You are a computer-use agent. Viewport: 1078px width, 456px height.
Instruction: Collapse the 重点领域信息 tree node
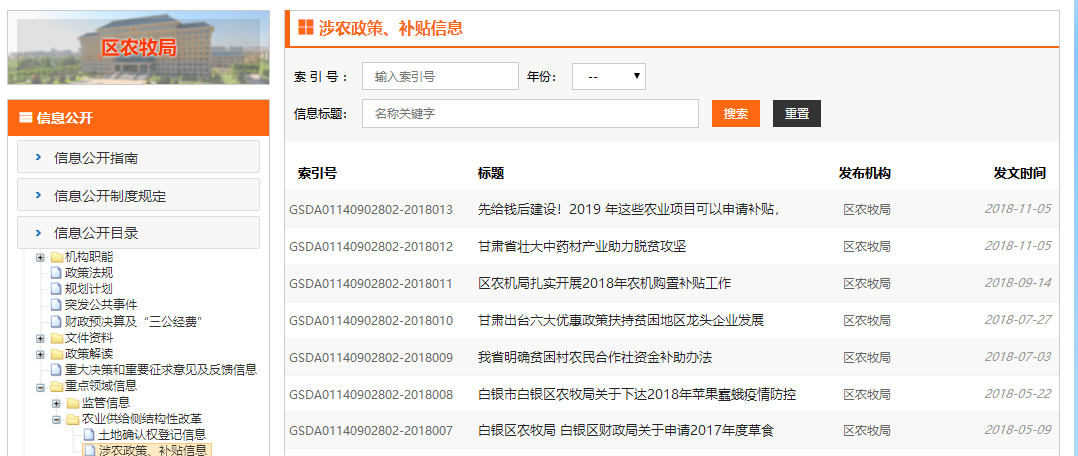(x=40, y=387)
